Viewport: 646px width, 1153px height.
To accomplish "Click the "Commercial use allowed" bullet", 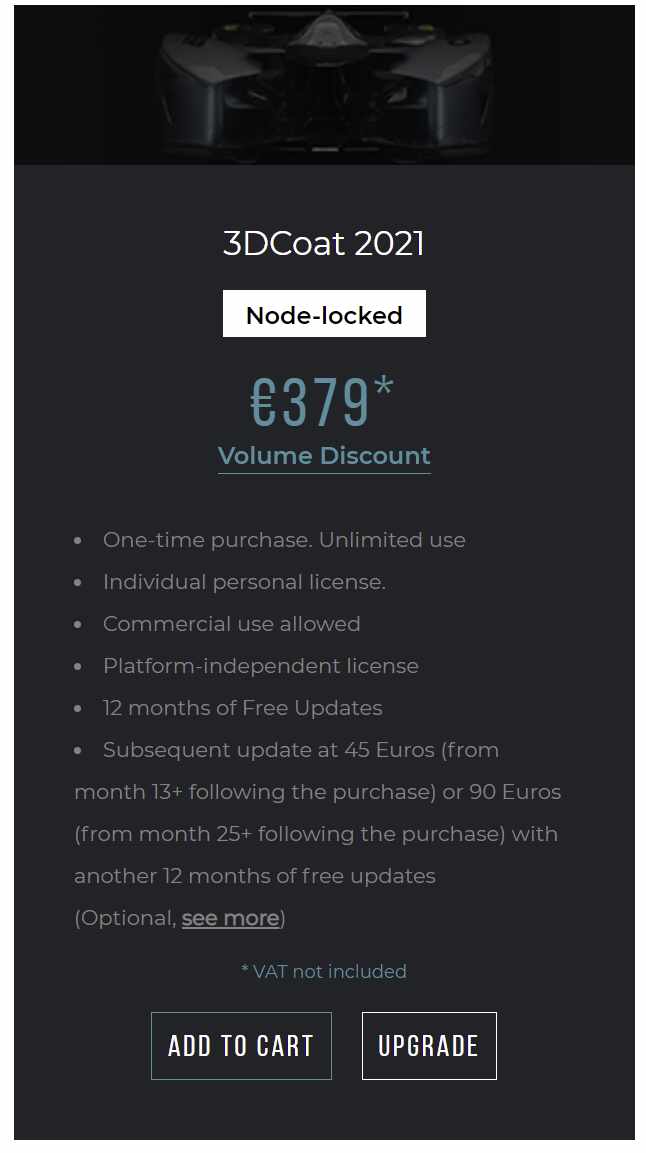I will 231,624.
